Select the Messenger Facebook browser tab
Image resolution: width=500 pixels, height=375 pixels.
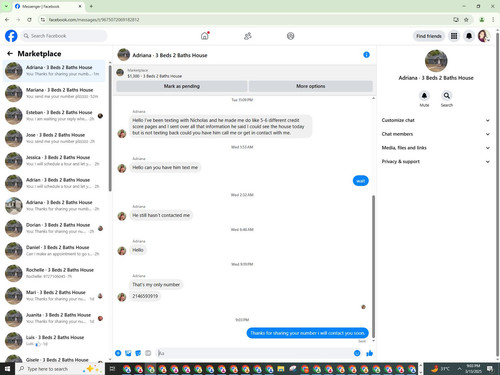click(x=48, y=6)
